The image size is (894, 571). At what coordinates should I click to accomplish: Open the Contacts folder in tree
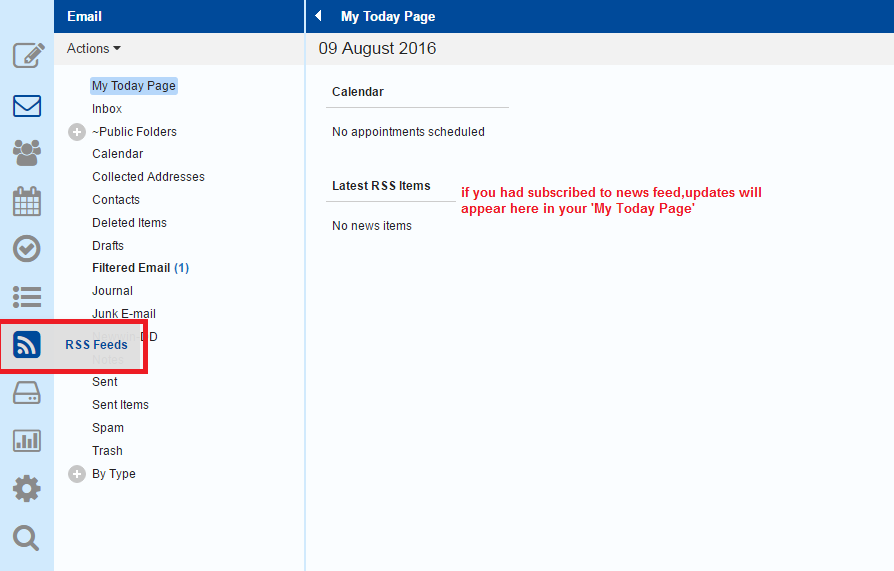click(x=116, y=200)
